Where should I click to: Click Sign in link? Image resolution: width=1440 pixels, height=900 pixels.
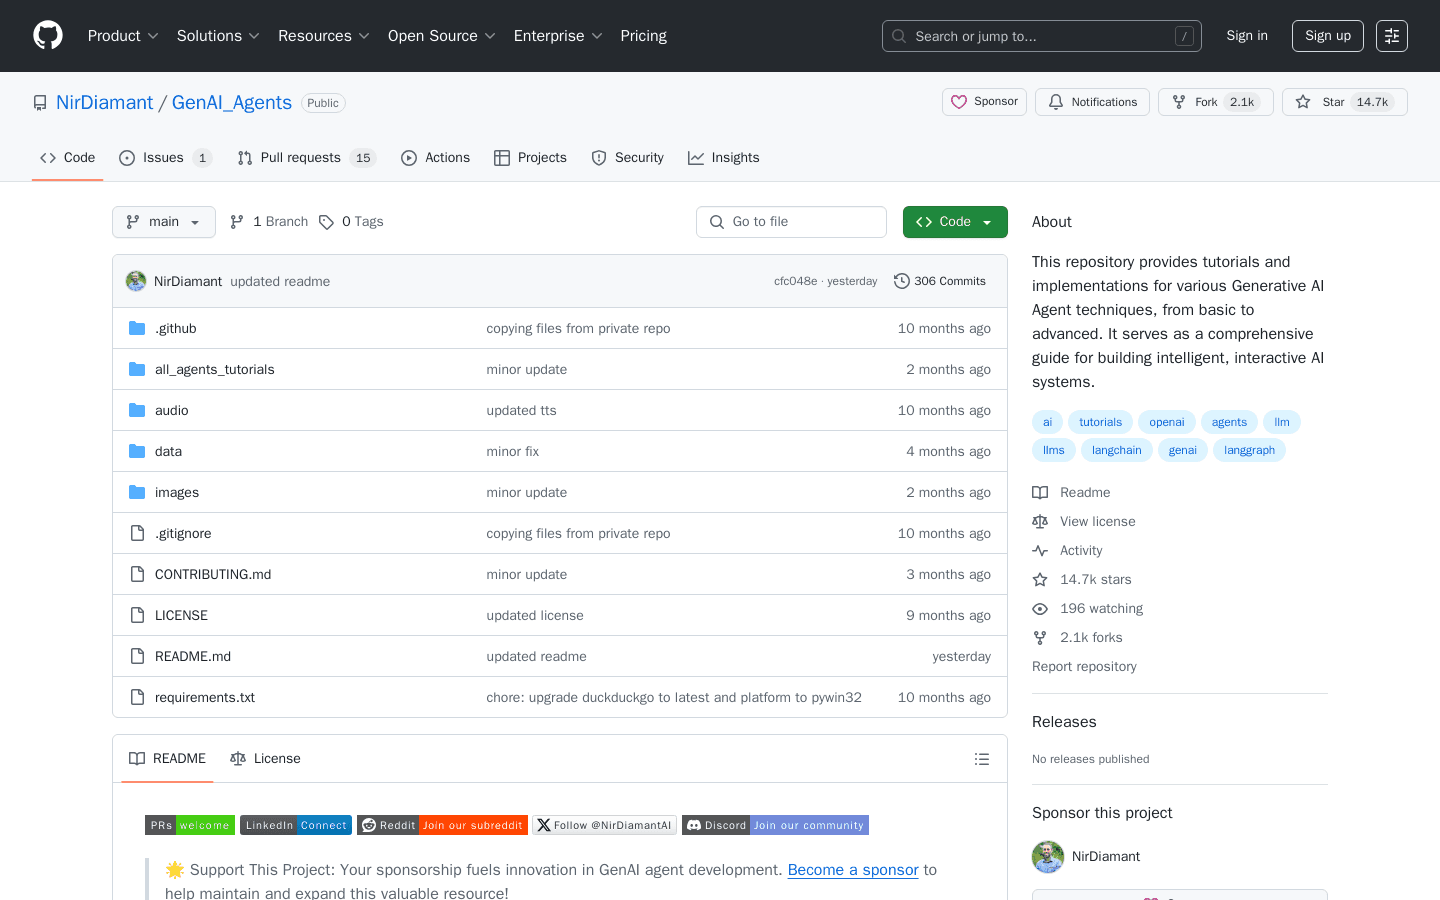1247,36
